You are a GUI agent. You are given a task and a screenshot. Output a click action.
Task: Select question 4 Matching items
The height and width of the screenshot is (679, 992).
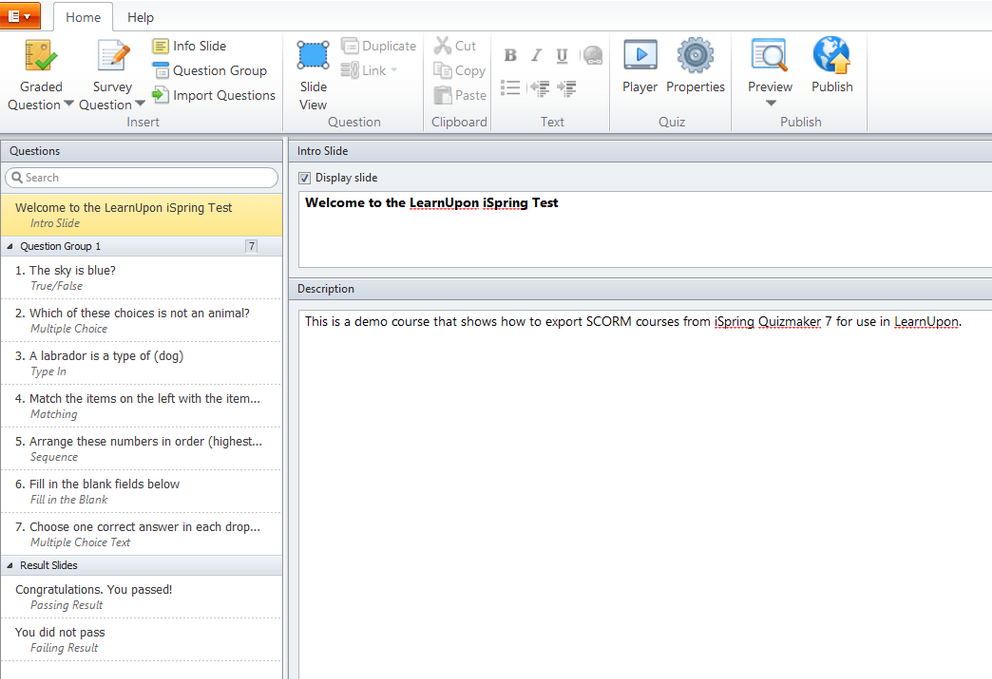141,406
